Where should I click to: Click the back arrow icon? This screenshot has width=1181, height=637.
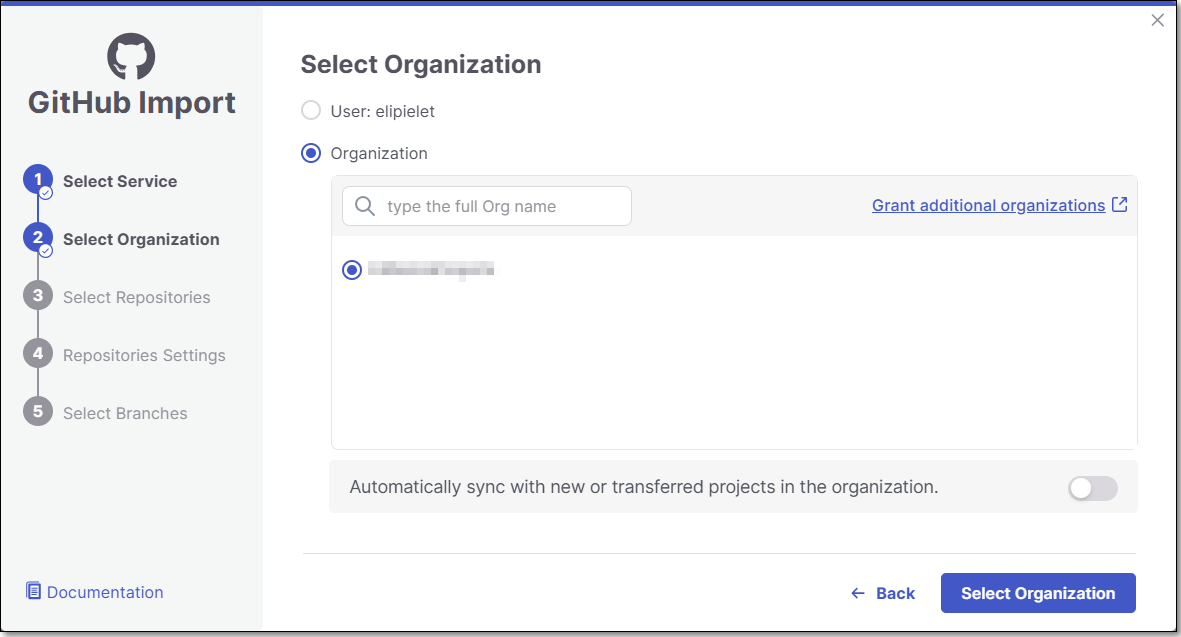tap(858, 593)
